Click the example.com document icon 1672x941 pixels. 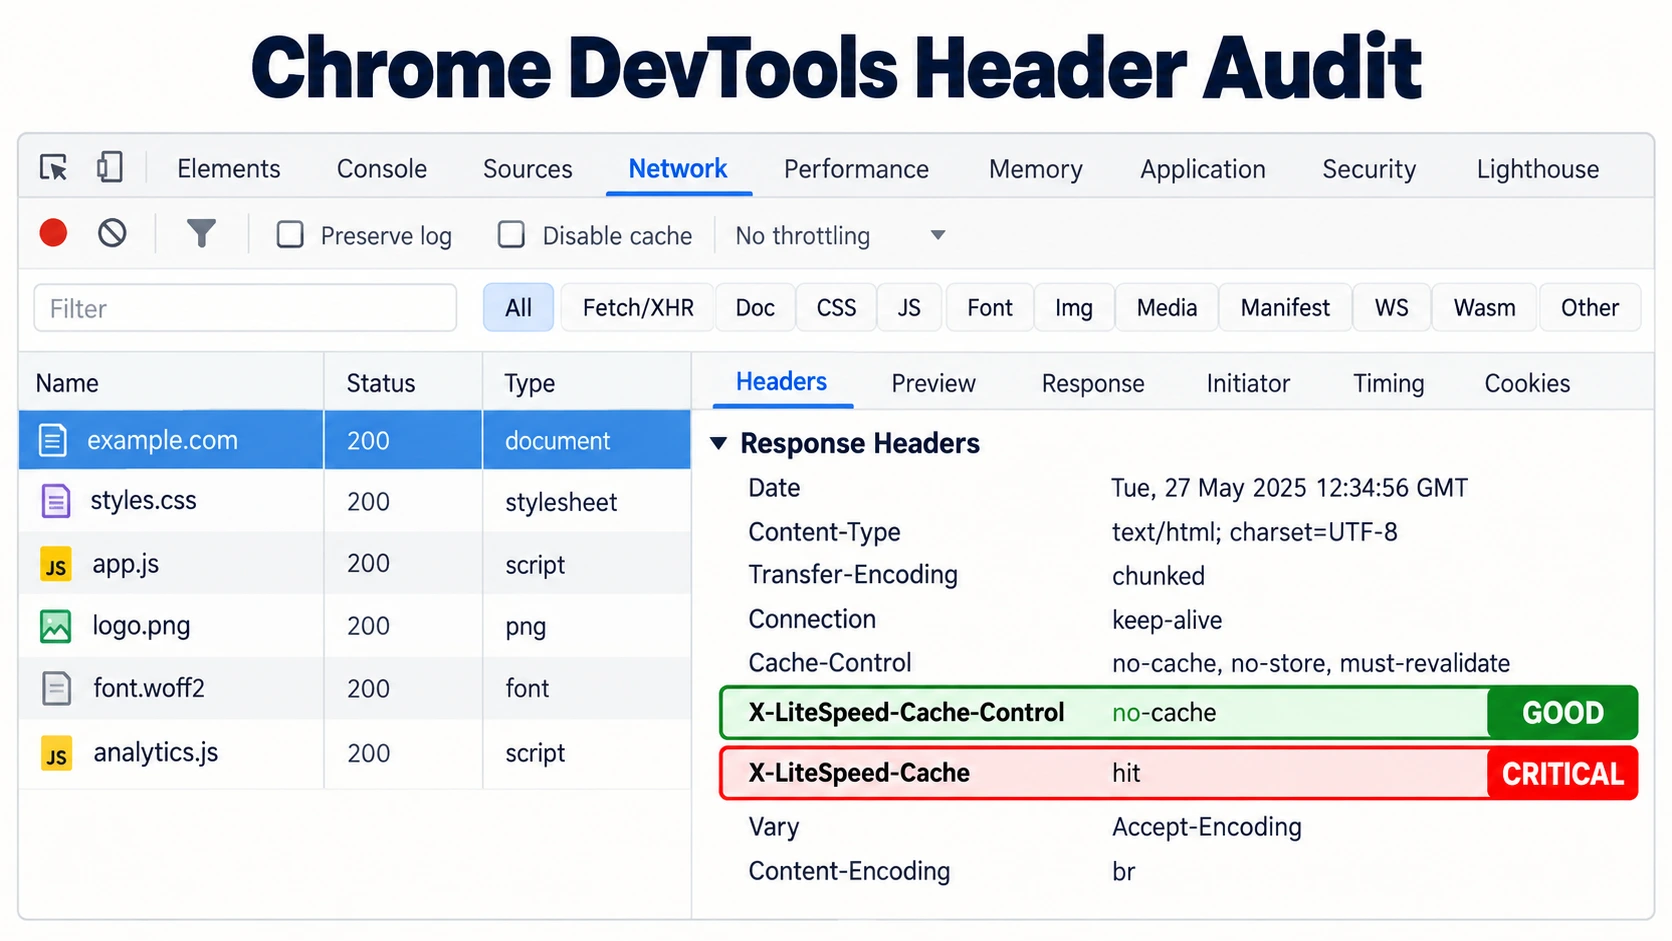click(53, 440)
